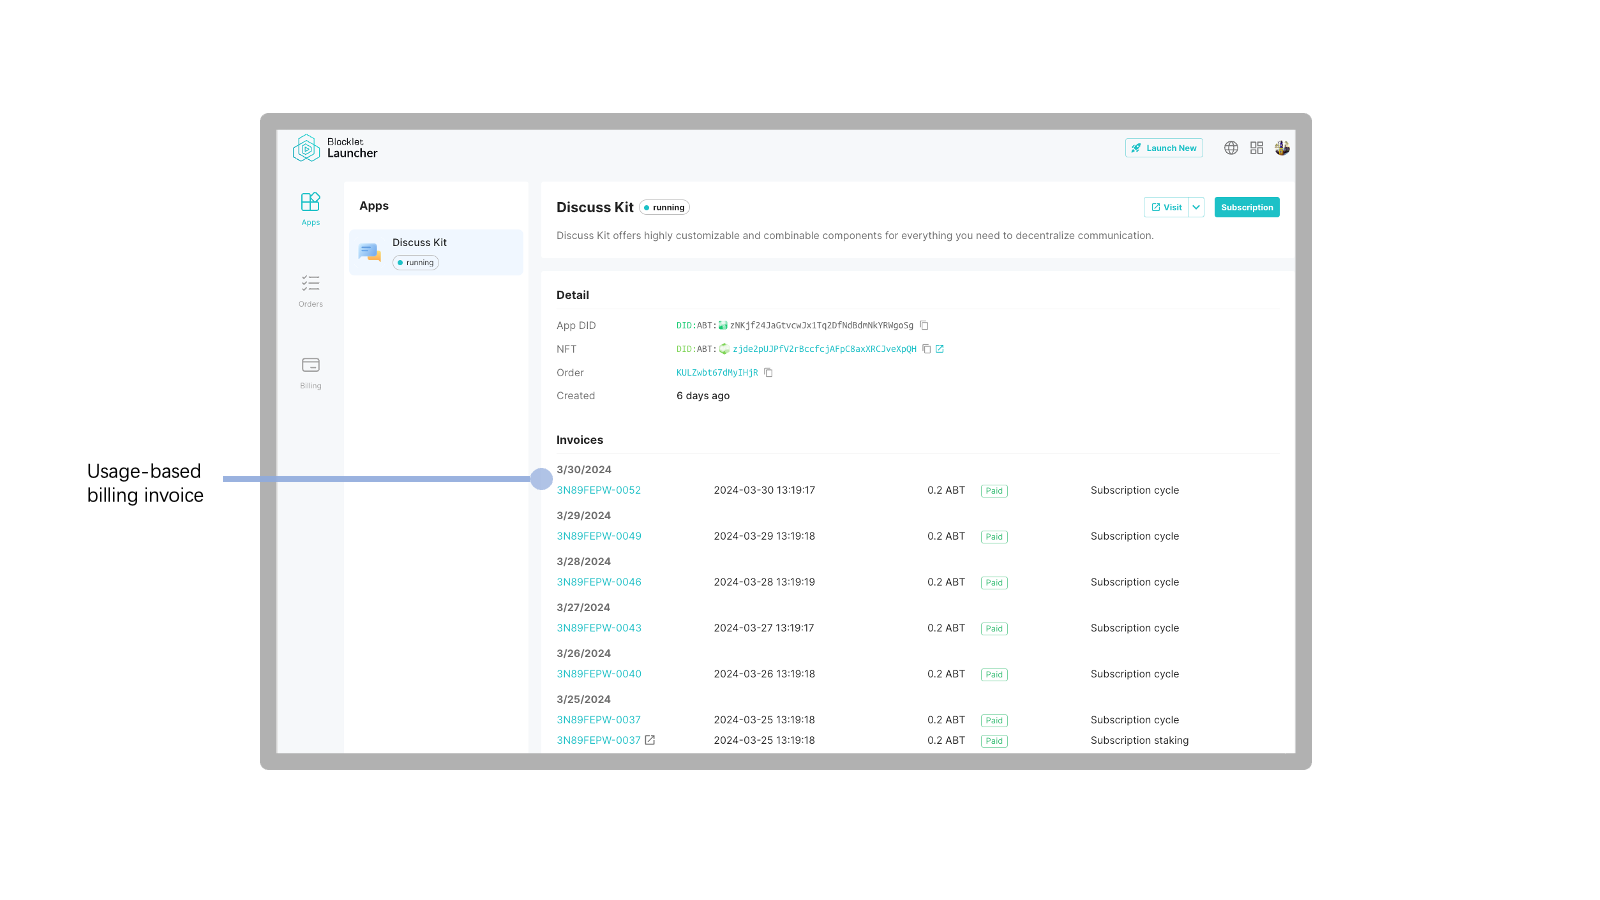Viewport: 1600px width, 900px height.
Task: Copy the NFT address
Action: [x=926, y=349]
